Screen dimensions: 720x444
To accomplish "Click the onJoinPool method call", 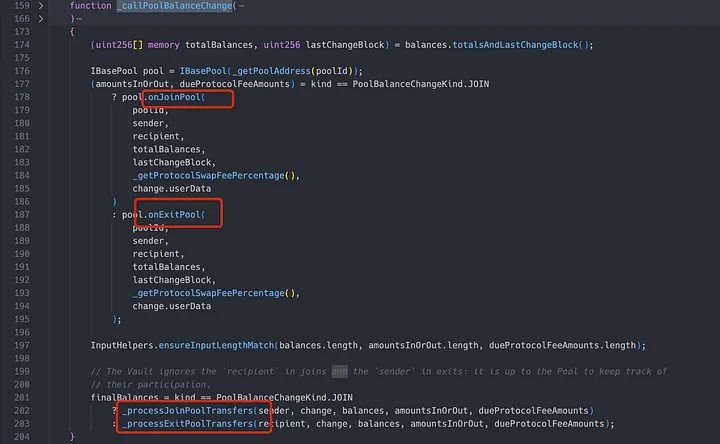I will [x=176, y=98].
